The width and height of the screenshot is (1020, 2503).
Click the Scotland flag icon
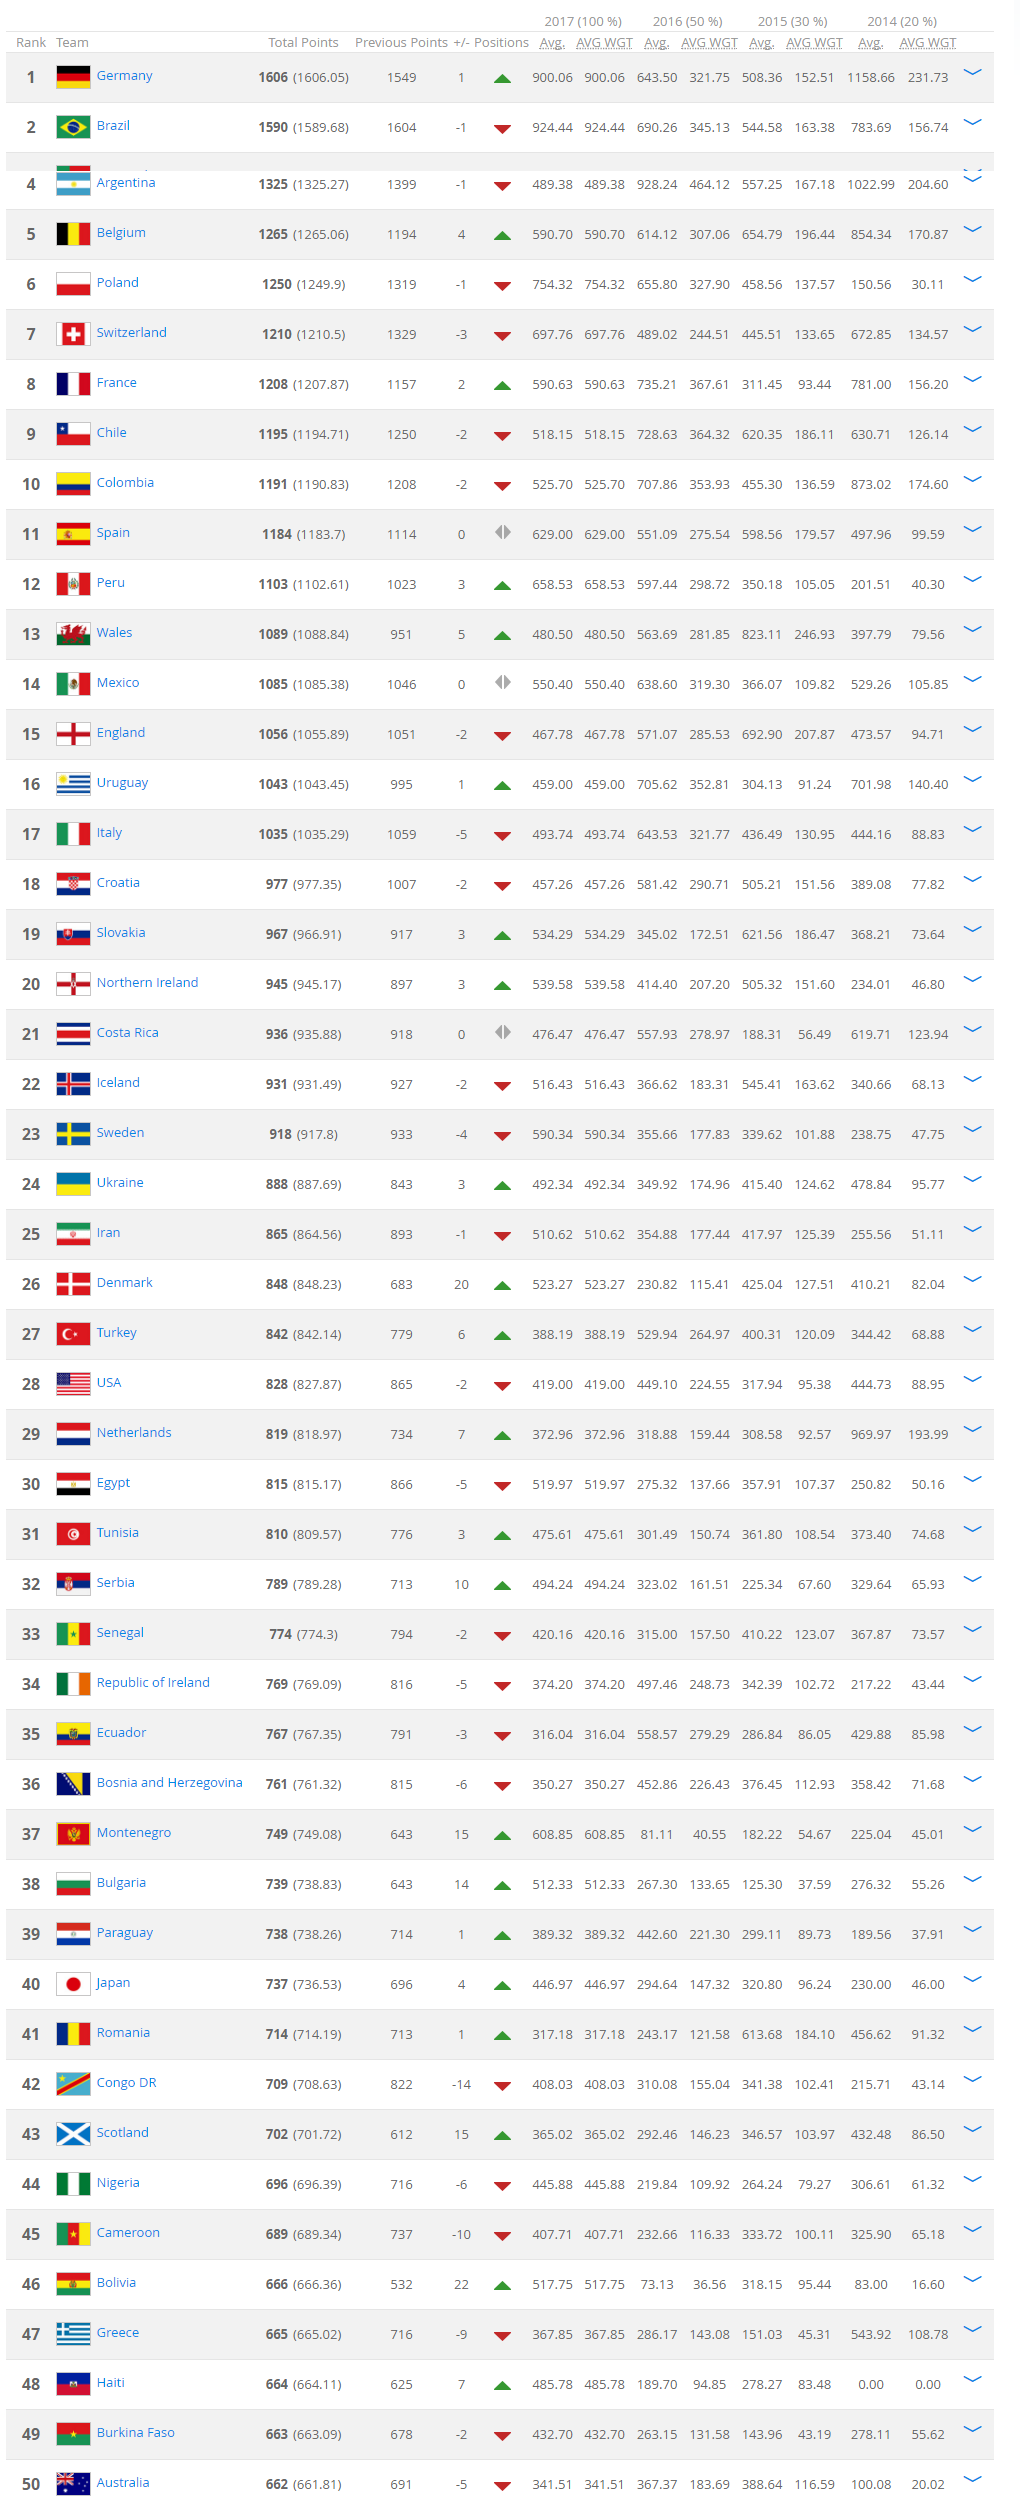coord(73,2134)
